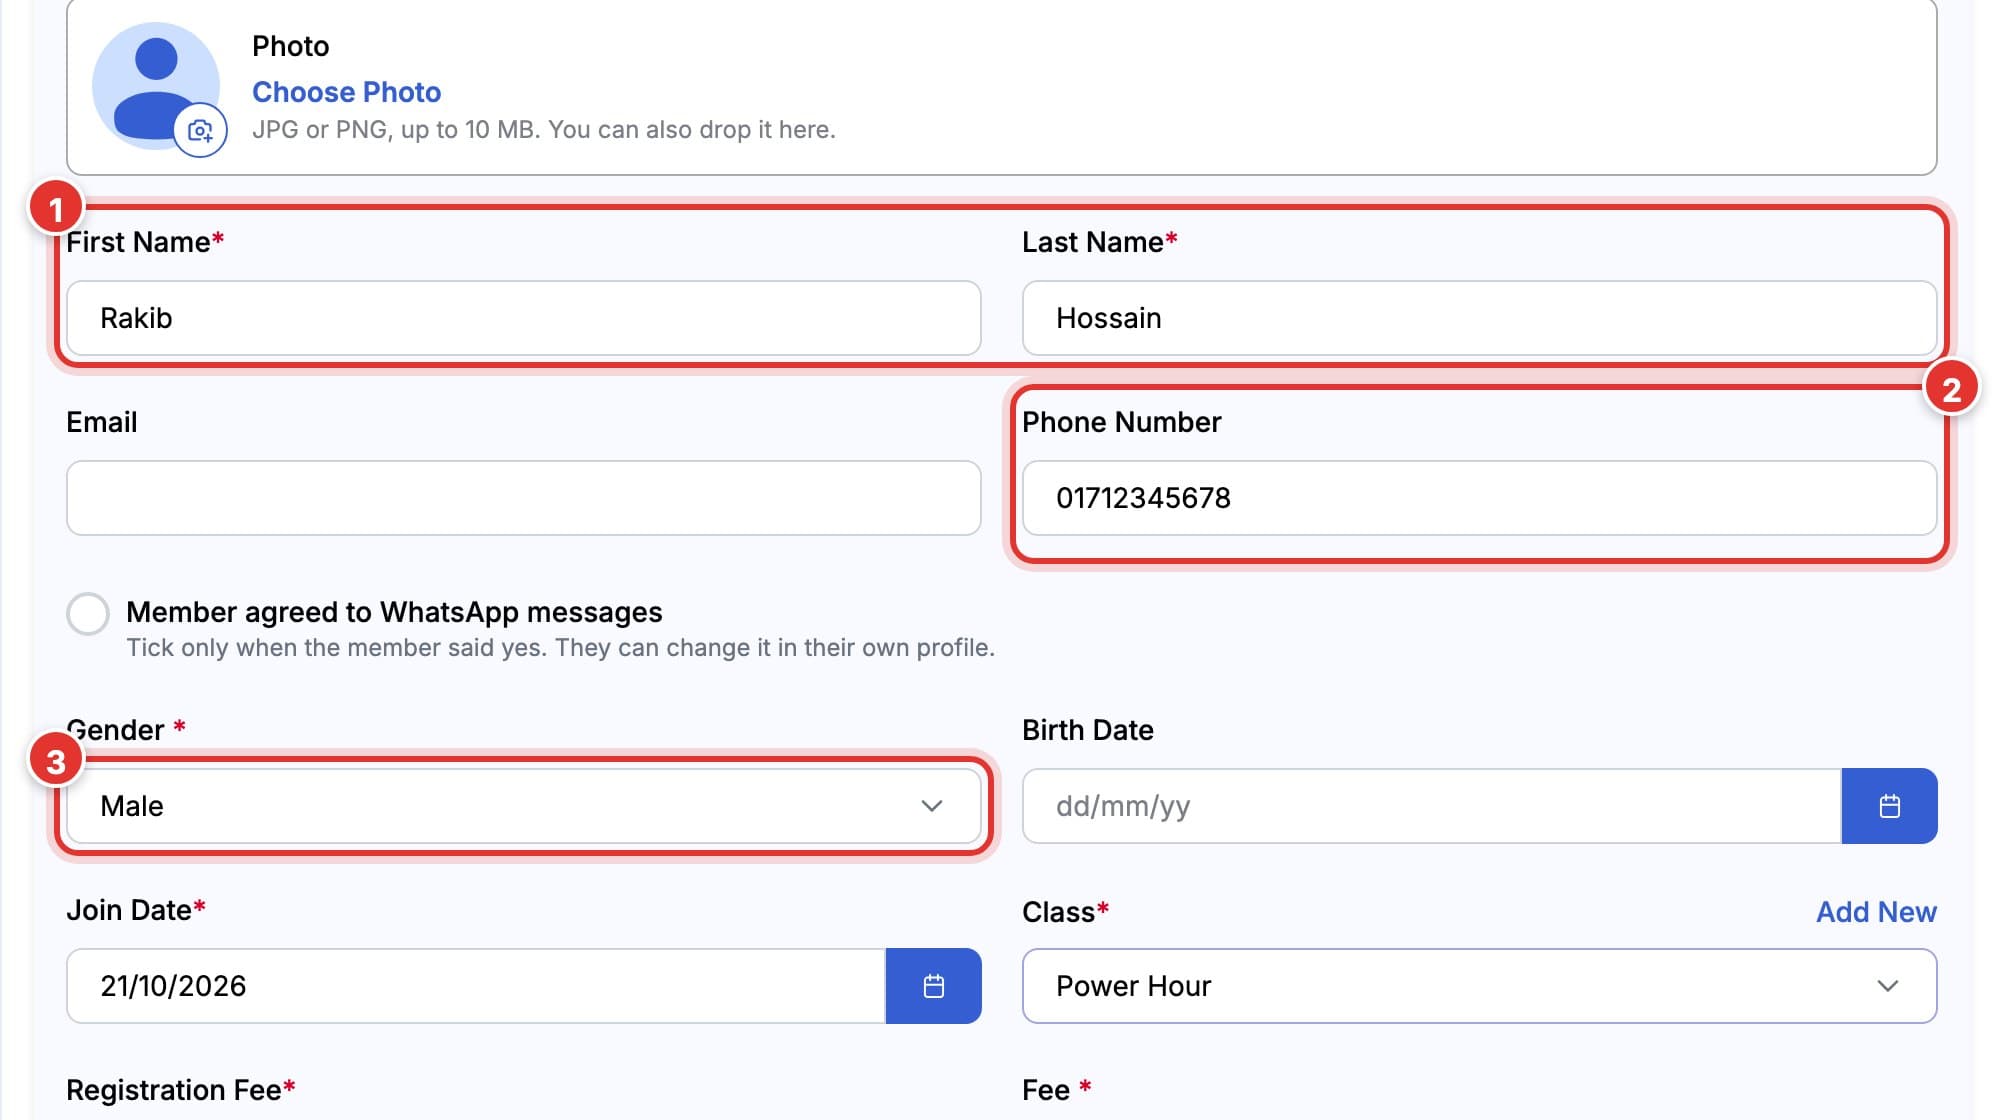Click the Join Date field showing 21/10/2026

(476, 986)
